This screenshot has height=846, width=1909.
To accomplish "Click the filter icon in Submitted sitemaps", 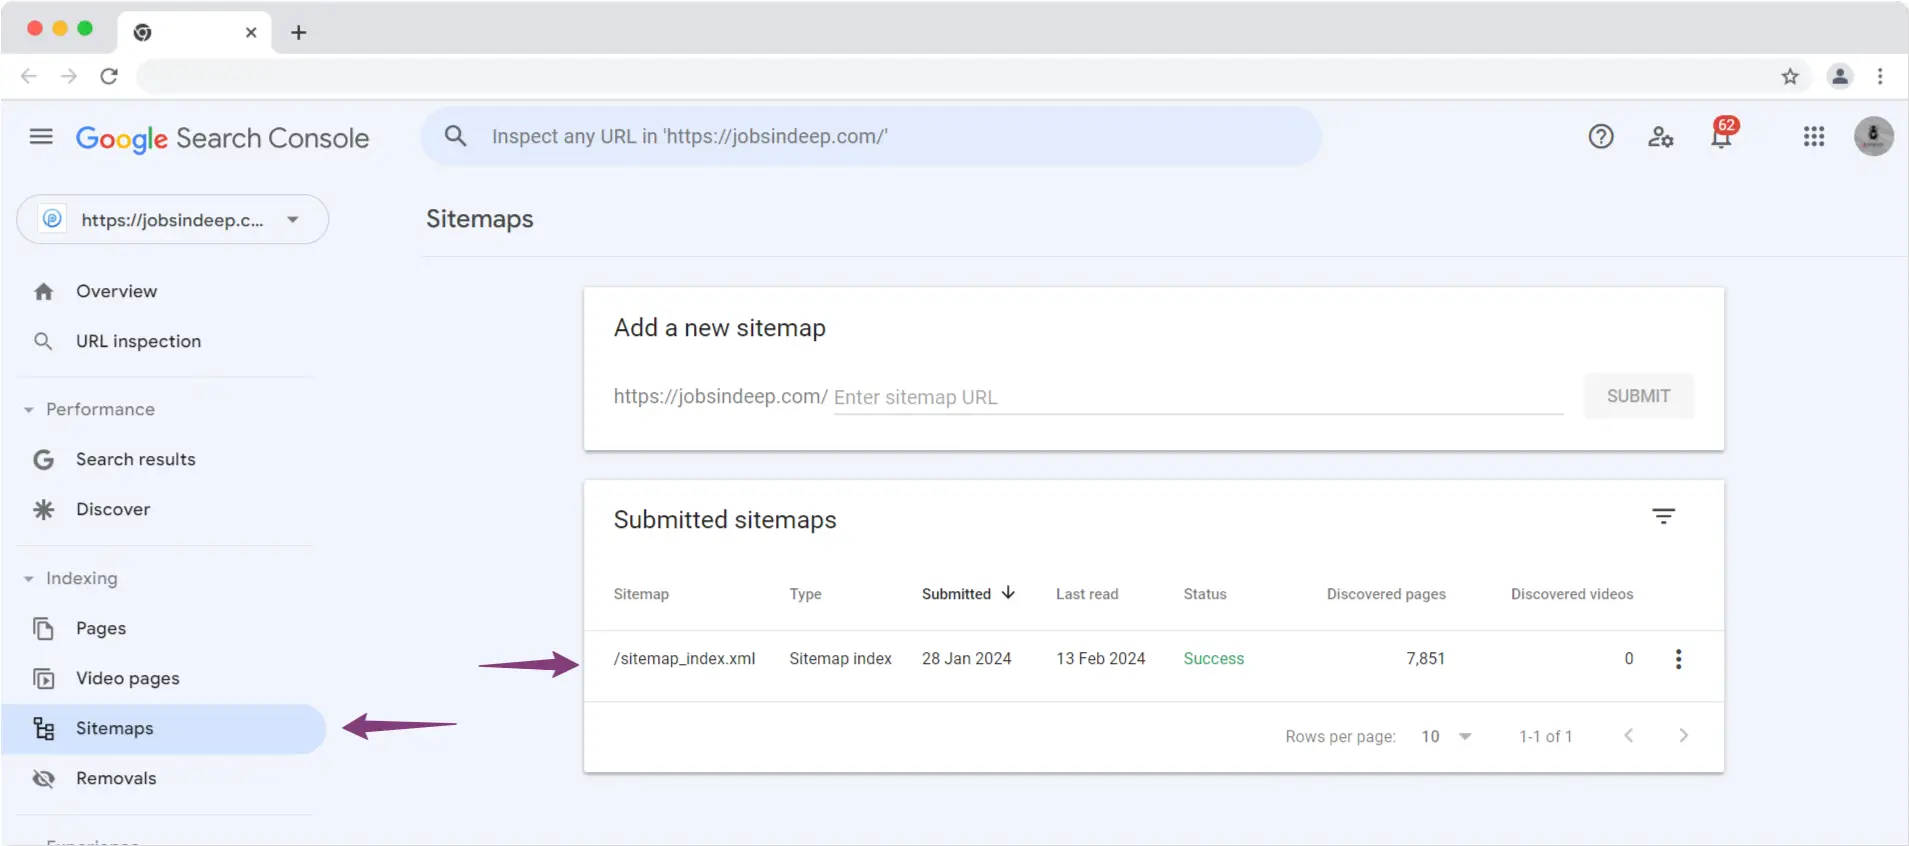I will [x=1663, y=517].
